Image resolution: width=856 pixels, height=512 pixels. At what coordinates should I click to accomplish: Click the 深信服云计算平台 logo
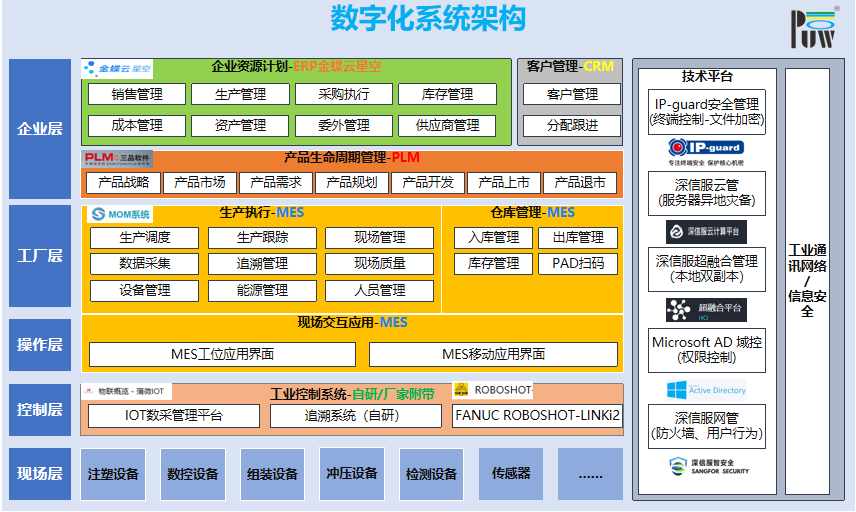[706, 232]
